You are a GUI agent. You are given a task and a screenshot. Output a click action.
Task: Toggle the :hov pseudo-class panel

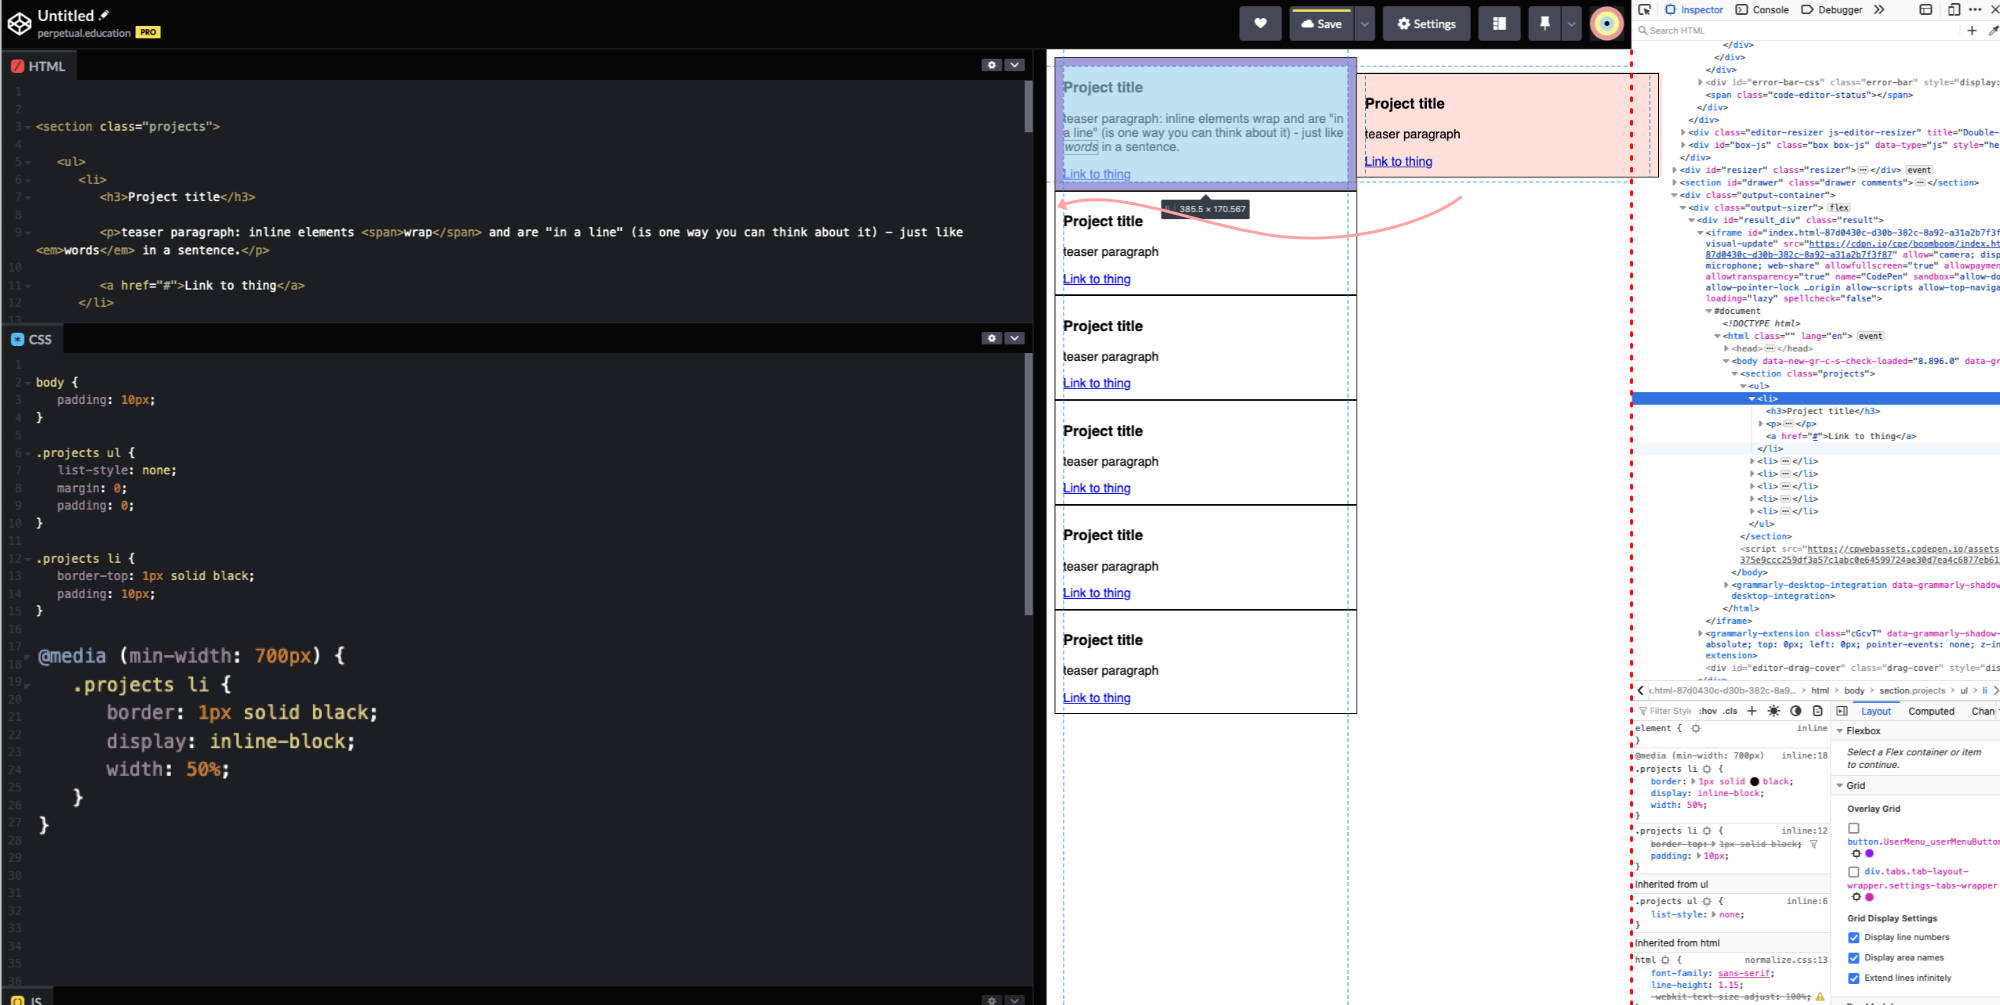point(1708,711)
